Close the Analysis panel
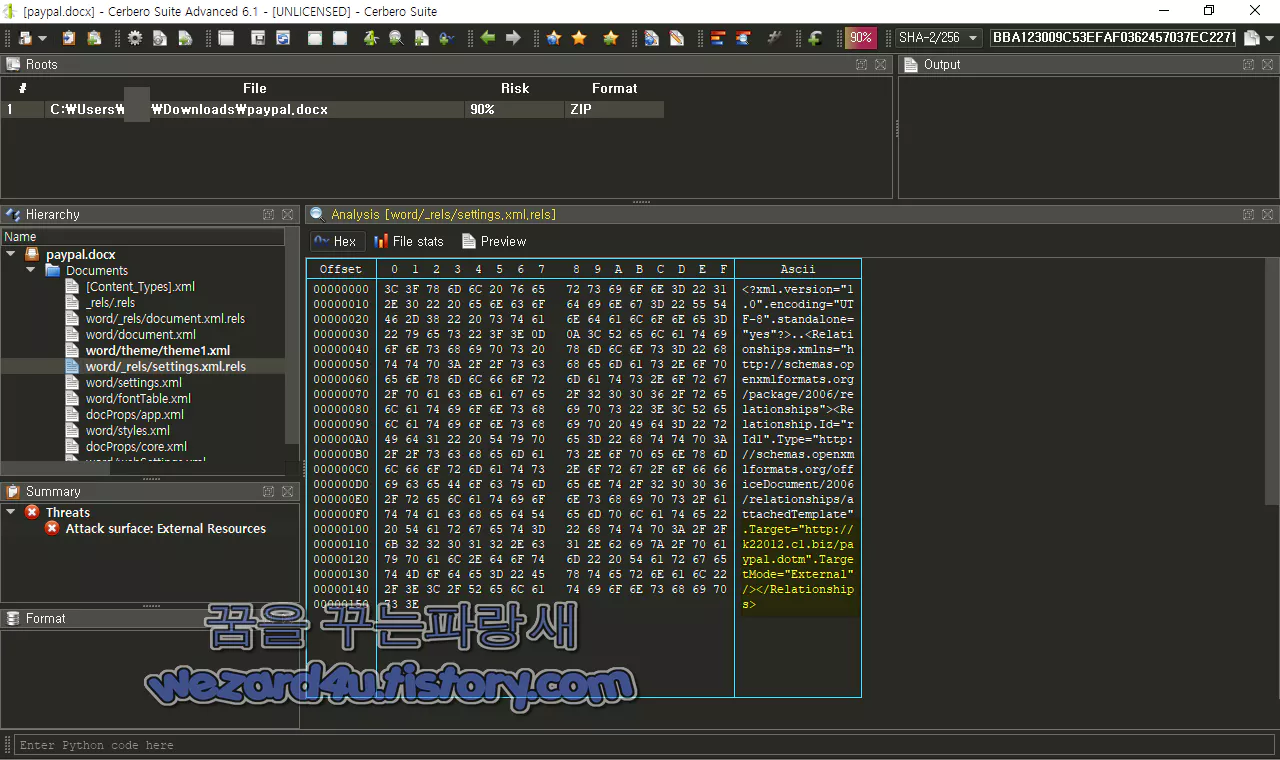The width and height of the screenshot is (1280, 760). 1267,214
